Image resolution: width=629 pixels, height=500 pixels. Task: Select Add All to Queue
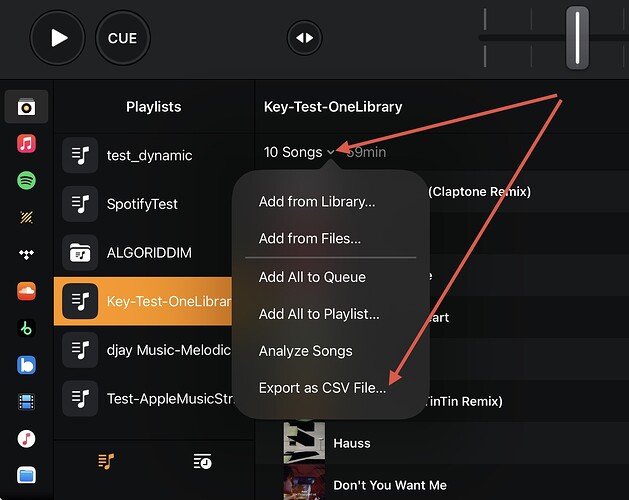312,277
